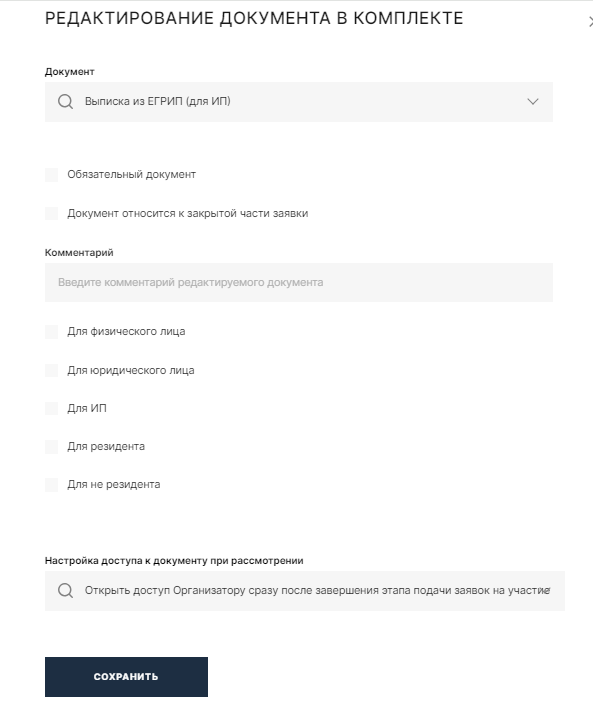The height and width of the screenshot is (714, 593).
Task: Click the 'Для не резидента' label text
Action: (x=114, y=484)
